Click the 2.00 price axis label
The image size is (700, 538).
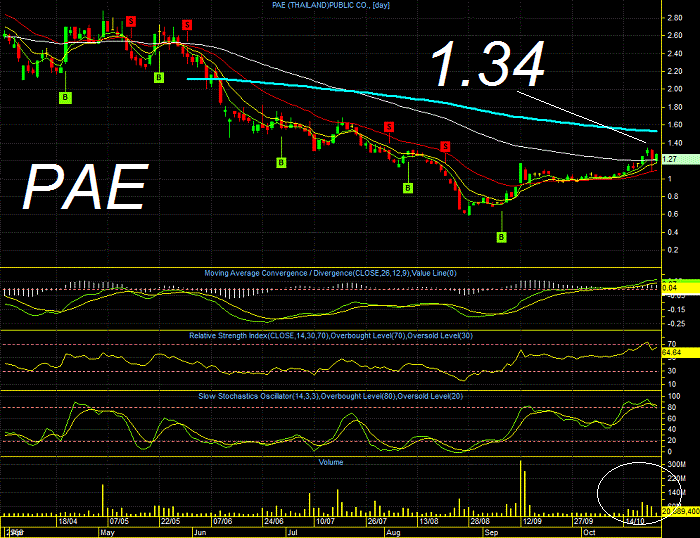coord(675,89)
